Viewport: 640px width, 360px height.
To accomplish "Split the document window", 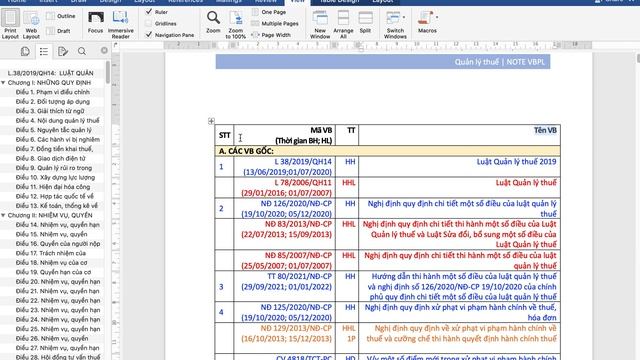I will pyautogui.click(x=365, y=22).
